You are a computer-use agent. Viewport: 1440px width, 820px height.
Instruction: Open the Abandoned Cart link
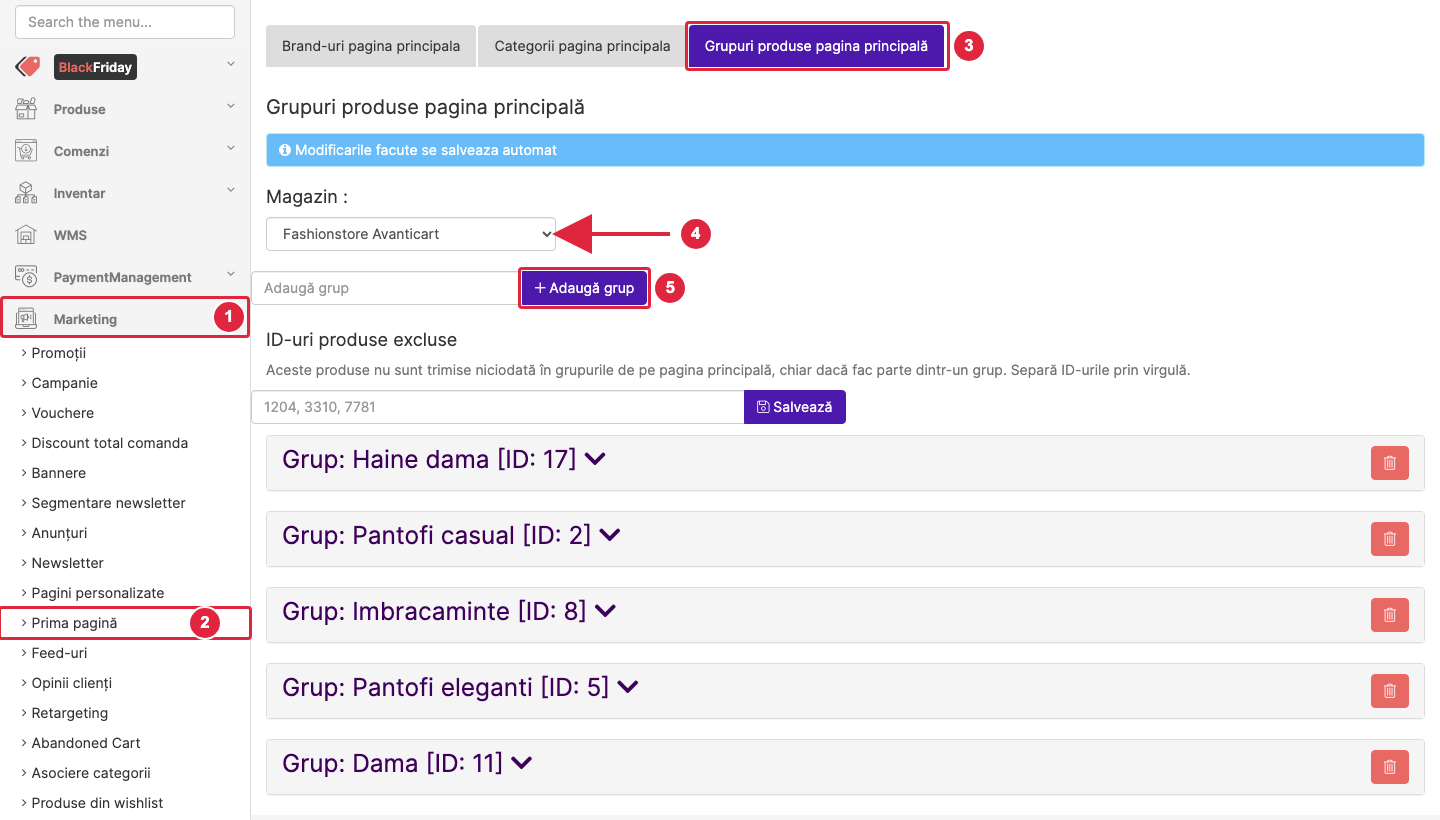(86, 743)
